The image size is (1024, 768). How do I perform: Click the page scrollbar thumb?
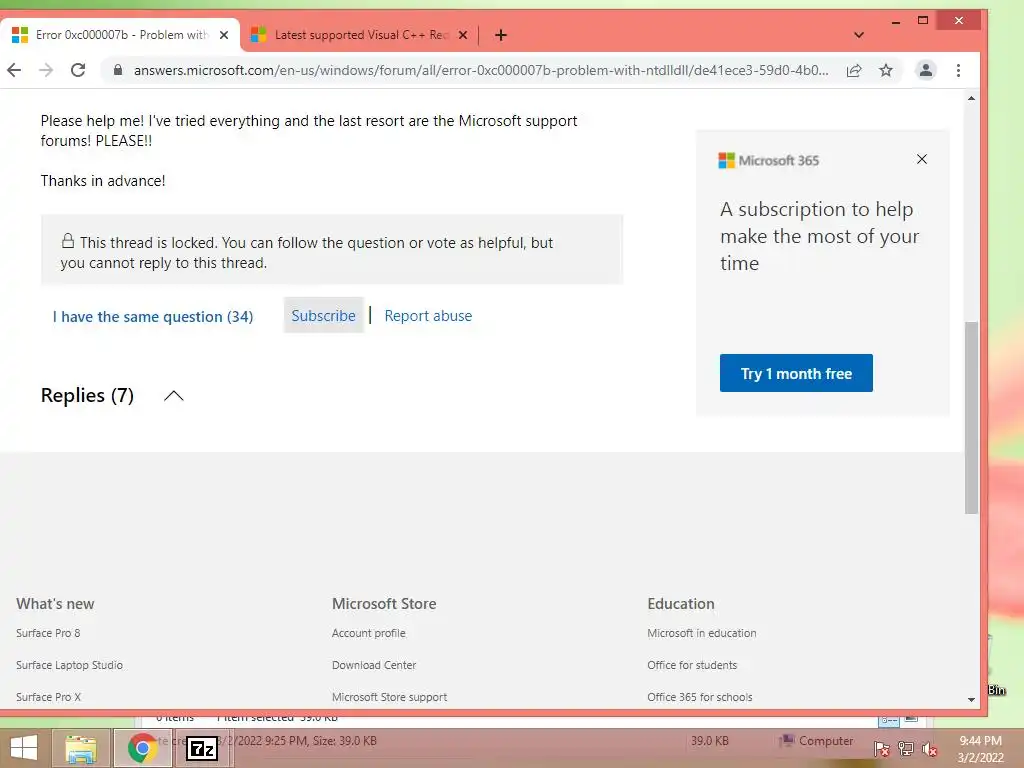[971, 418]
